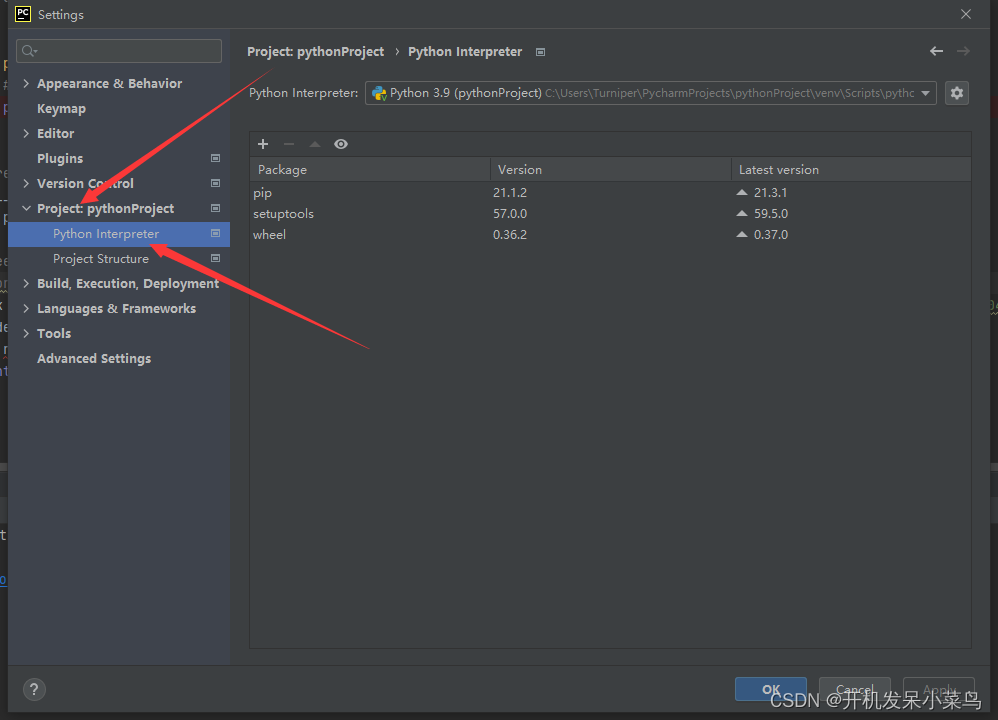
Task: Select Version Control in sidebar
Action: 85,183
